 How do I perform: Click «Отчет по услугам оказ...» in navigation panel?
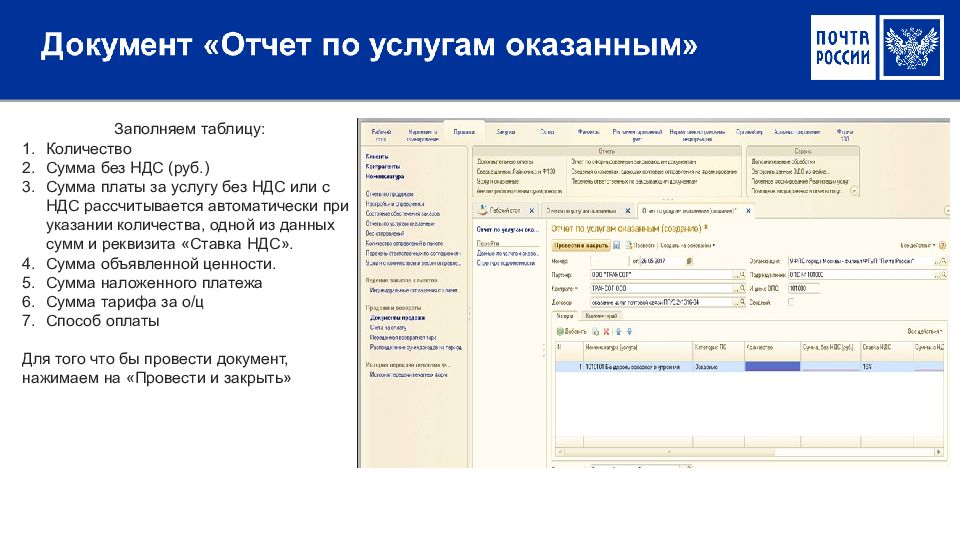coord(508,230)
